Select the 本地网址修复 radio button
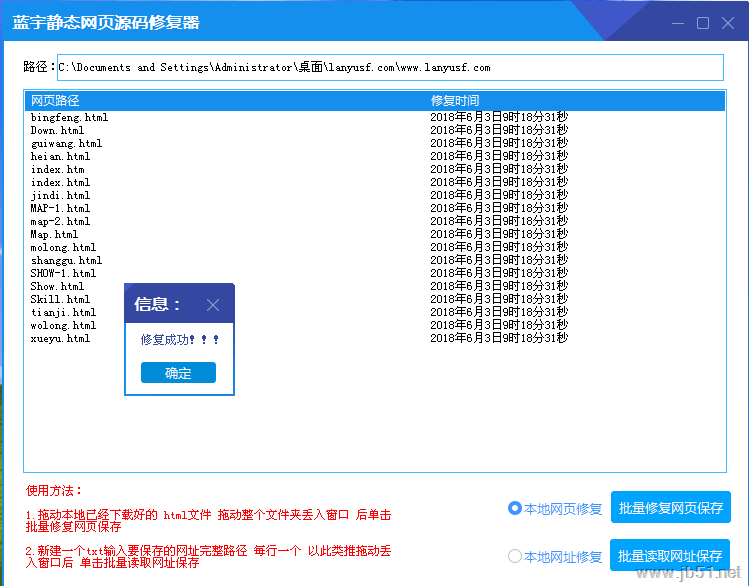Image resolution: width=749 pixels, height=586 pixels. point(515,556)
